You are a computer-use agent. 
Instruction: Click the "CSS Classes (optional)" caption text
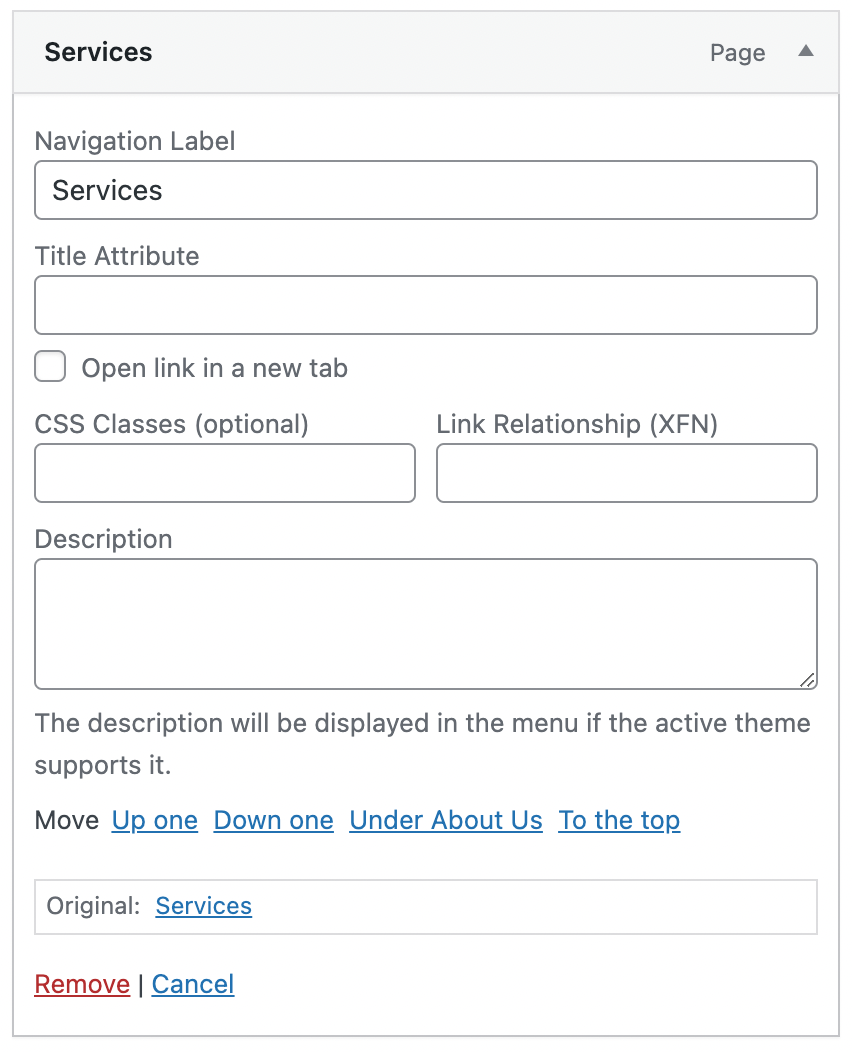pos(171,424)
